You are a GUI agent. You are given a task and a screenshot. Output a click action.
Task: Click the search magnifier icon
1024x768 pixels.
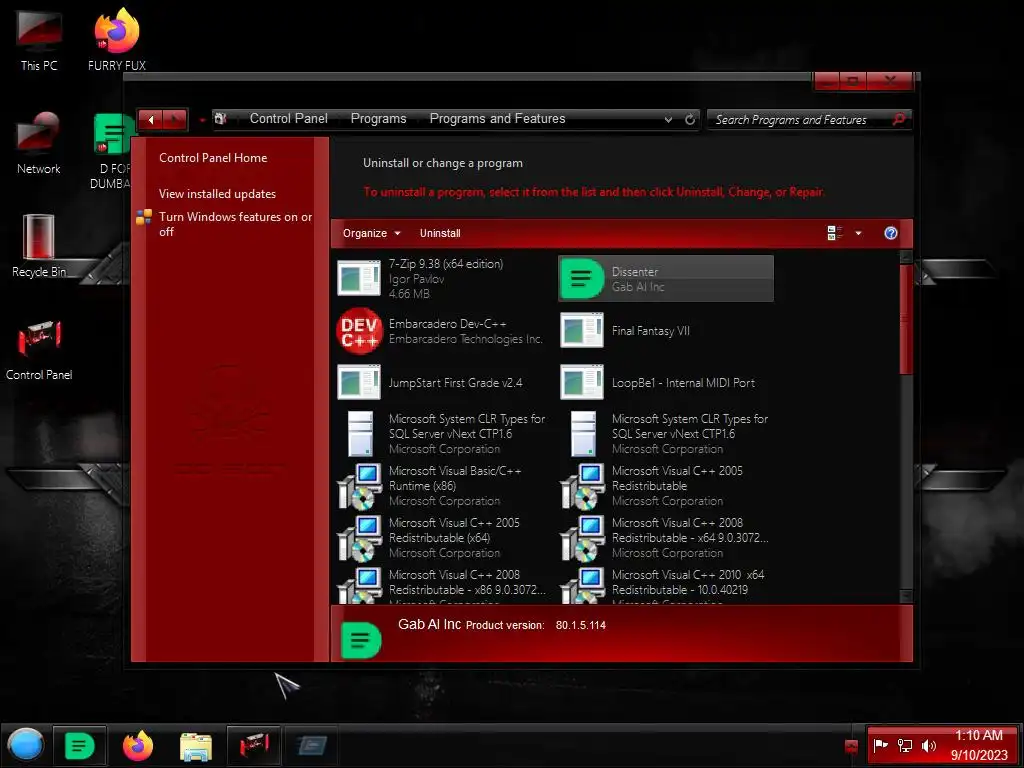tap(899, 120)
